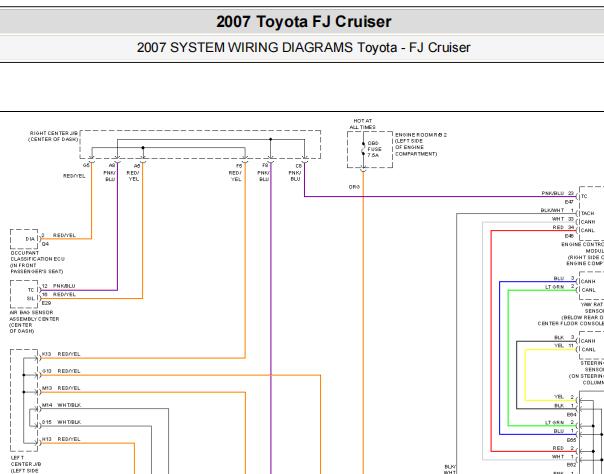Click the 'YEL 2' wire label
Screen dimensions: 604x474
click(564, 397)
